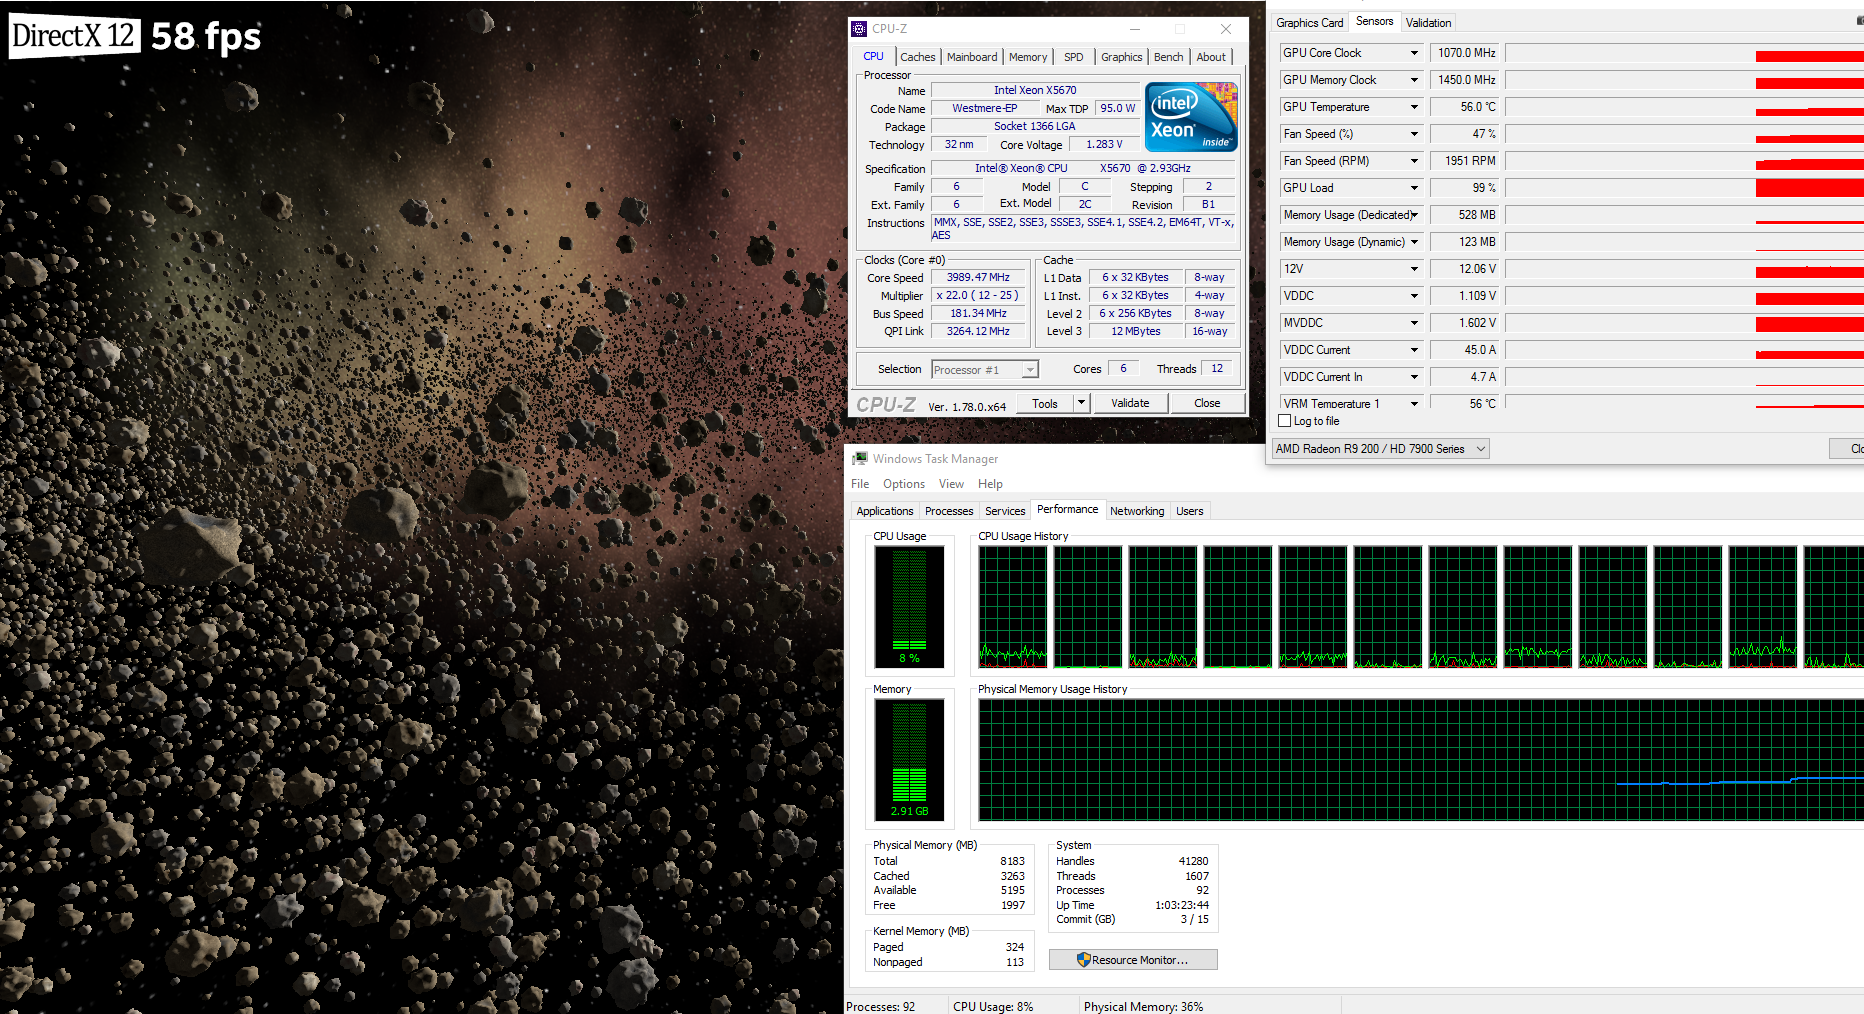Open the VDDC Current sensor dropdown
This screenshot has width=1864, height=1014.
coord(1414,350)
